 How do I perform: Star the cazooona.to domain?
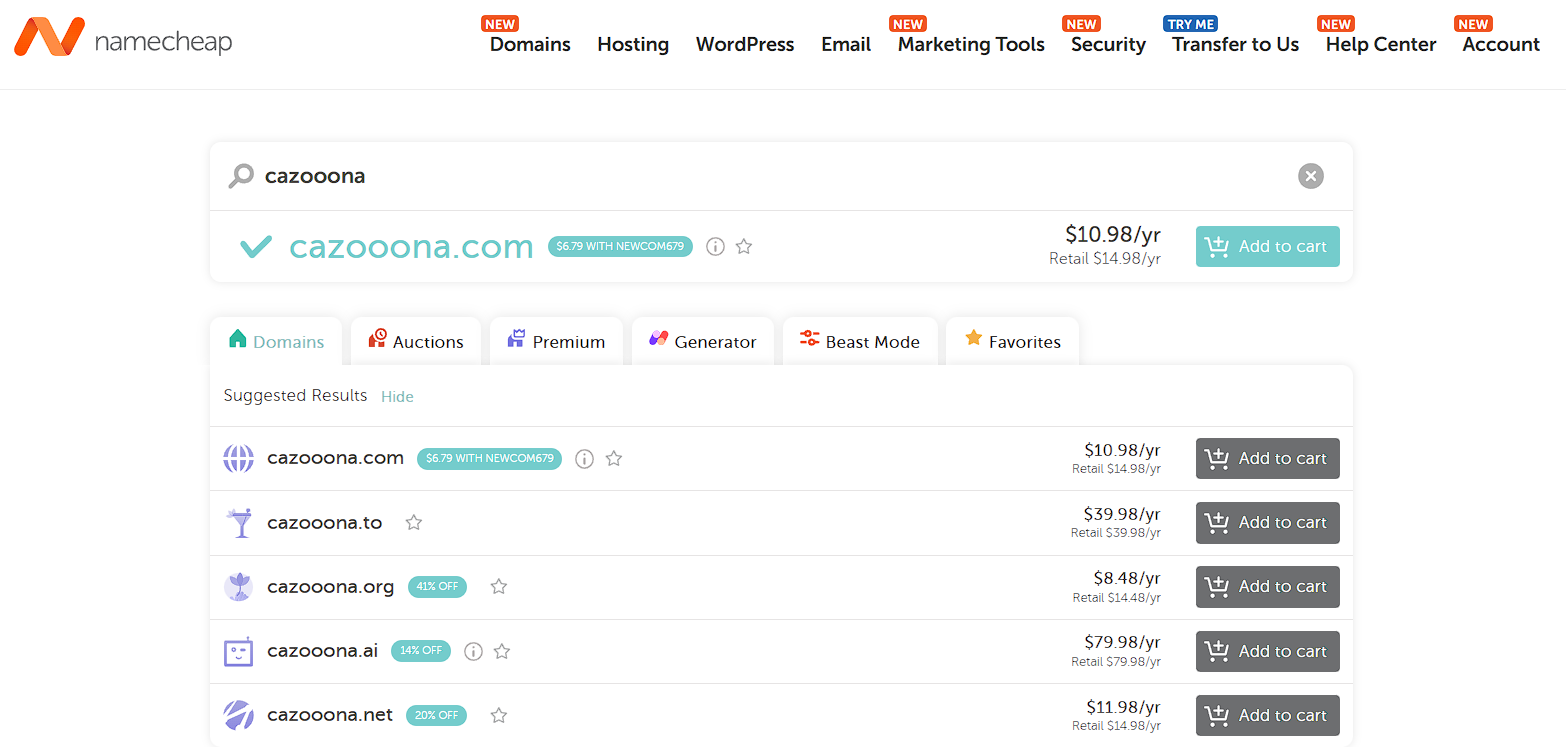pos(414,523)
